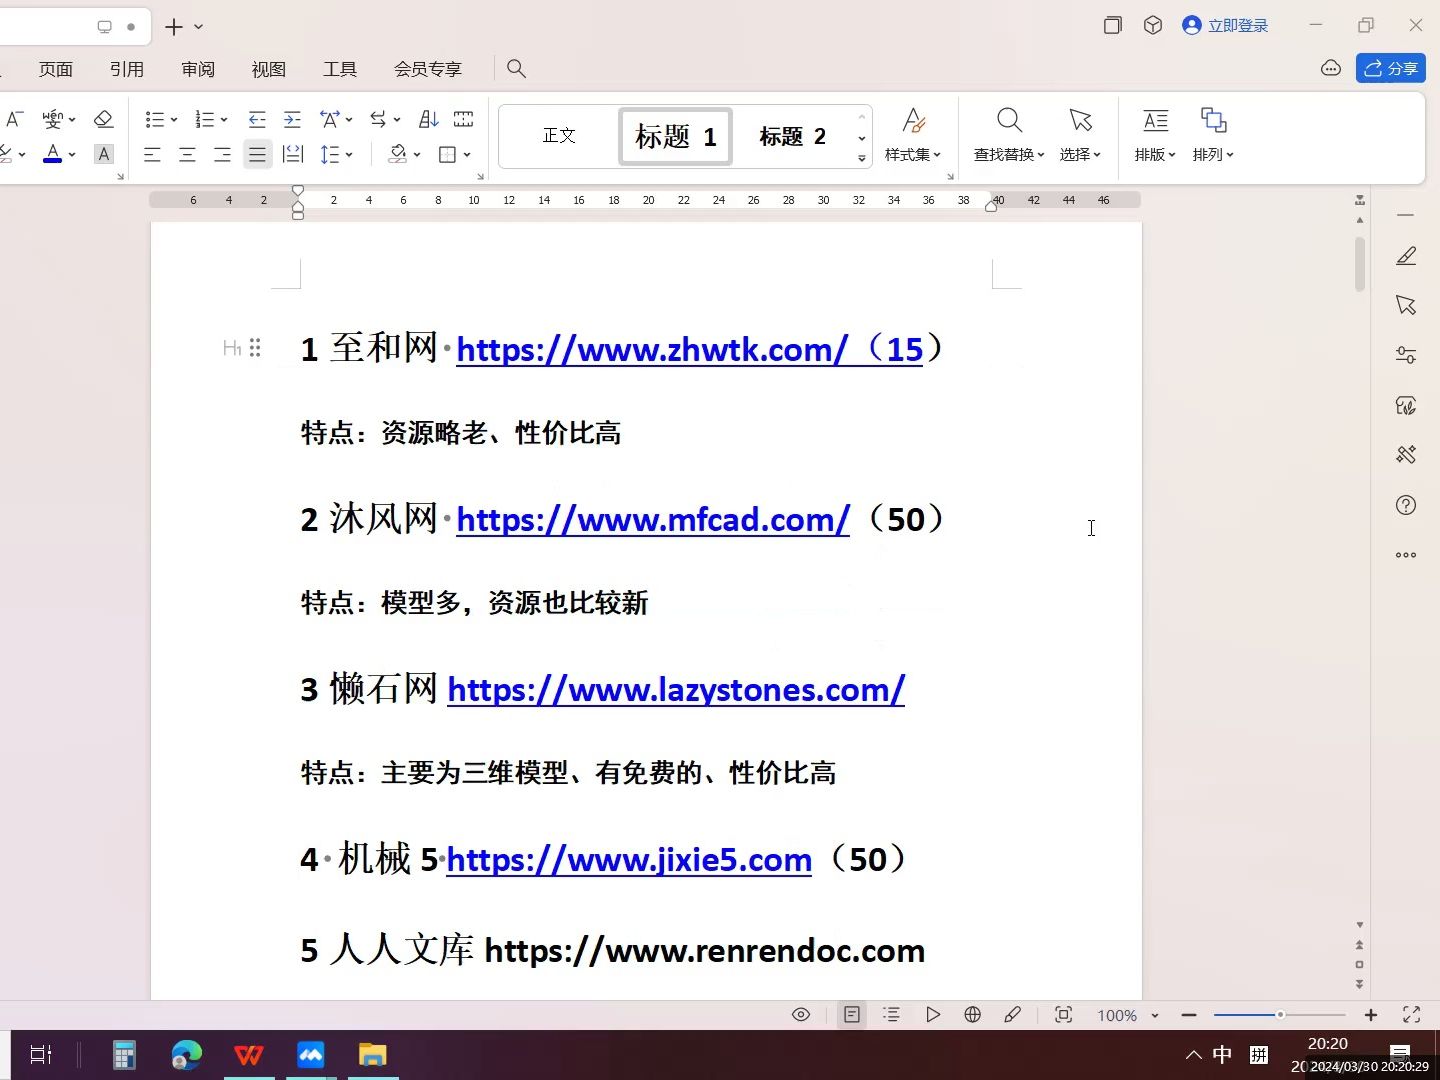This screenshot has width=1440, height=1080.
Task: Click the cloud comment icon near share
Action: (1331, 68)
